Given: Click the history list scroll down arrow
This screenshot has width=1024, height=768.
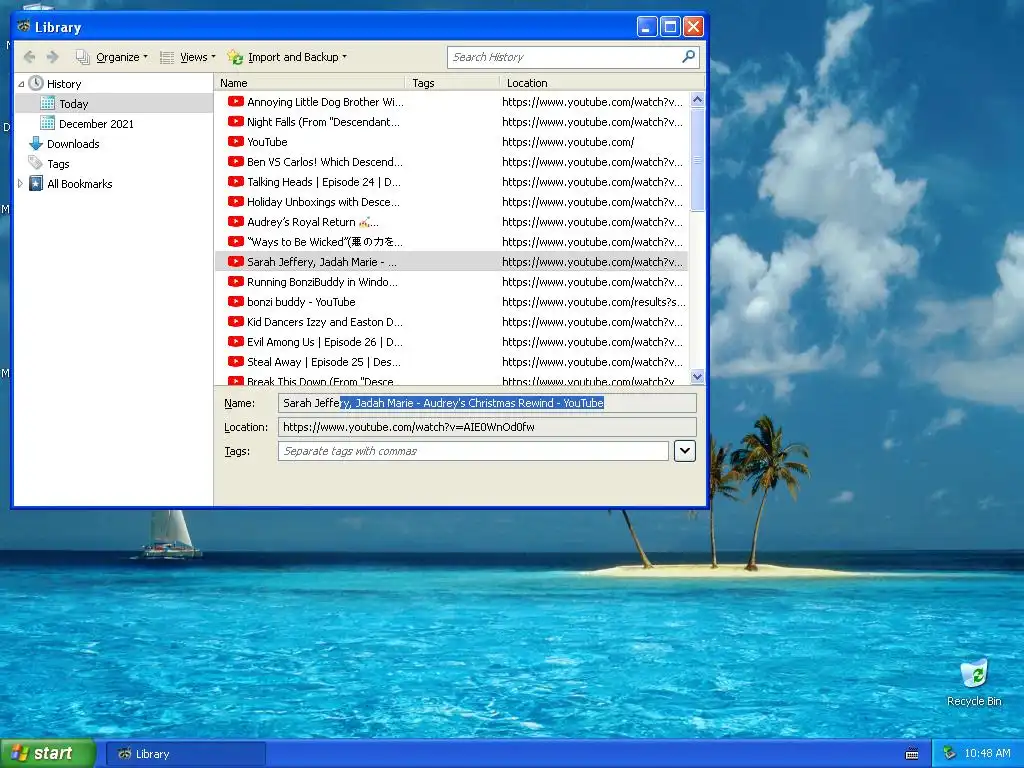Looking at the screenshot, I should click(697, 376).
